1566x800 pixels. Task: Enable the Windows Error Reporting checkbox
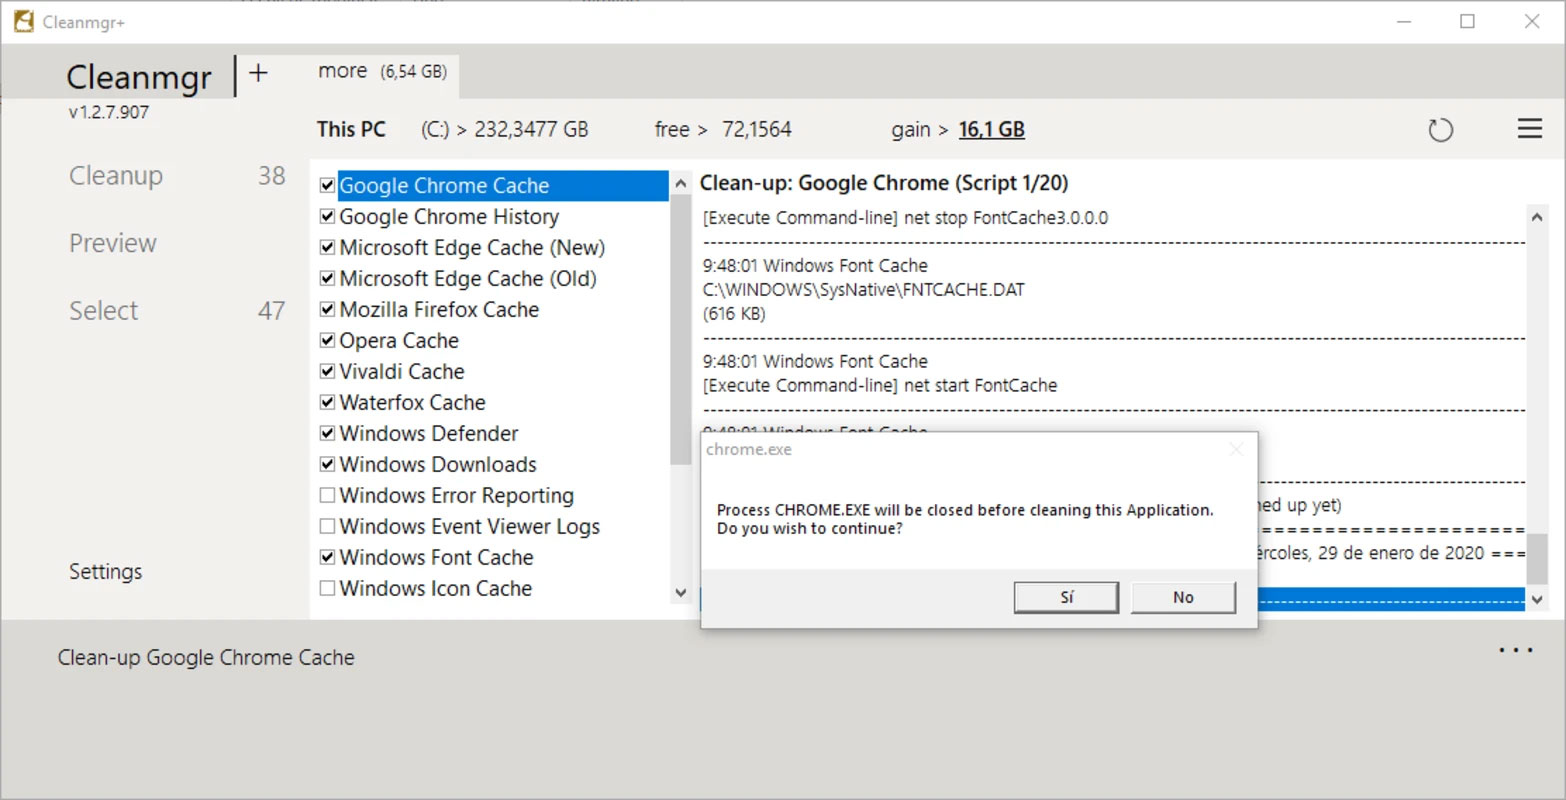coord(327,496)
